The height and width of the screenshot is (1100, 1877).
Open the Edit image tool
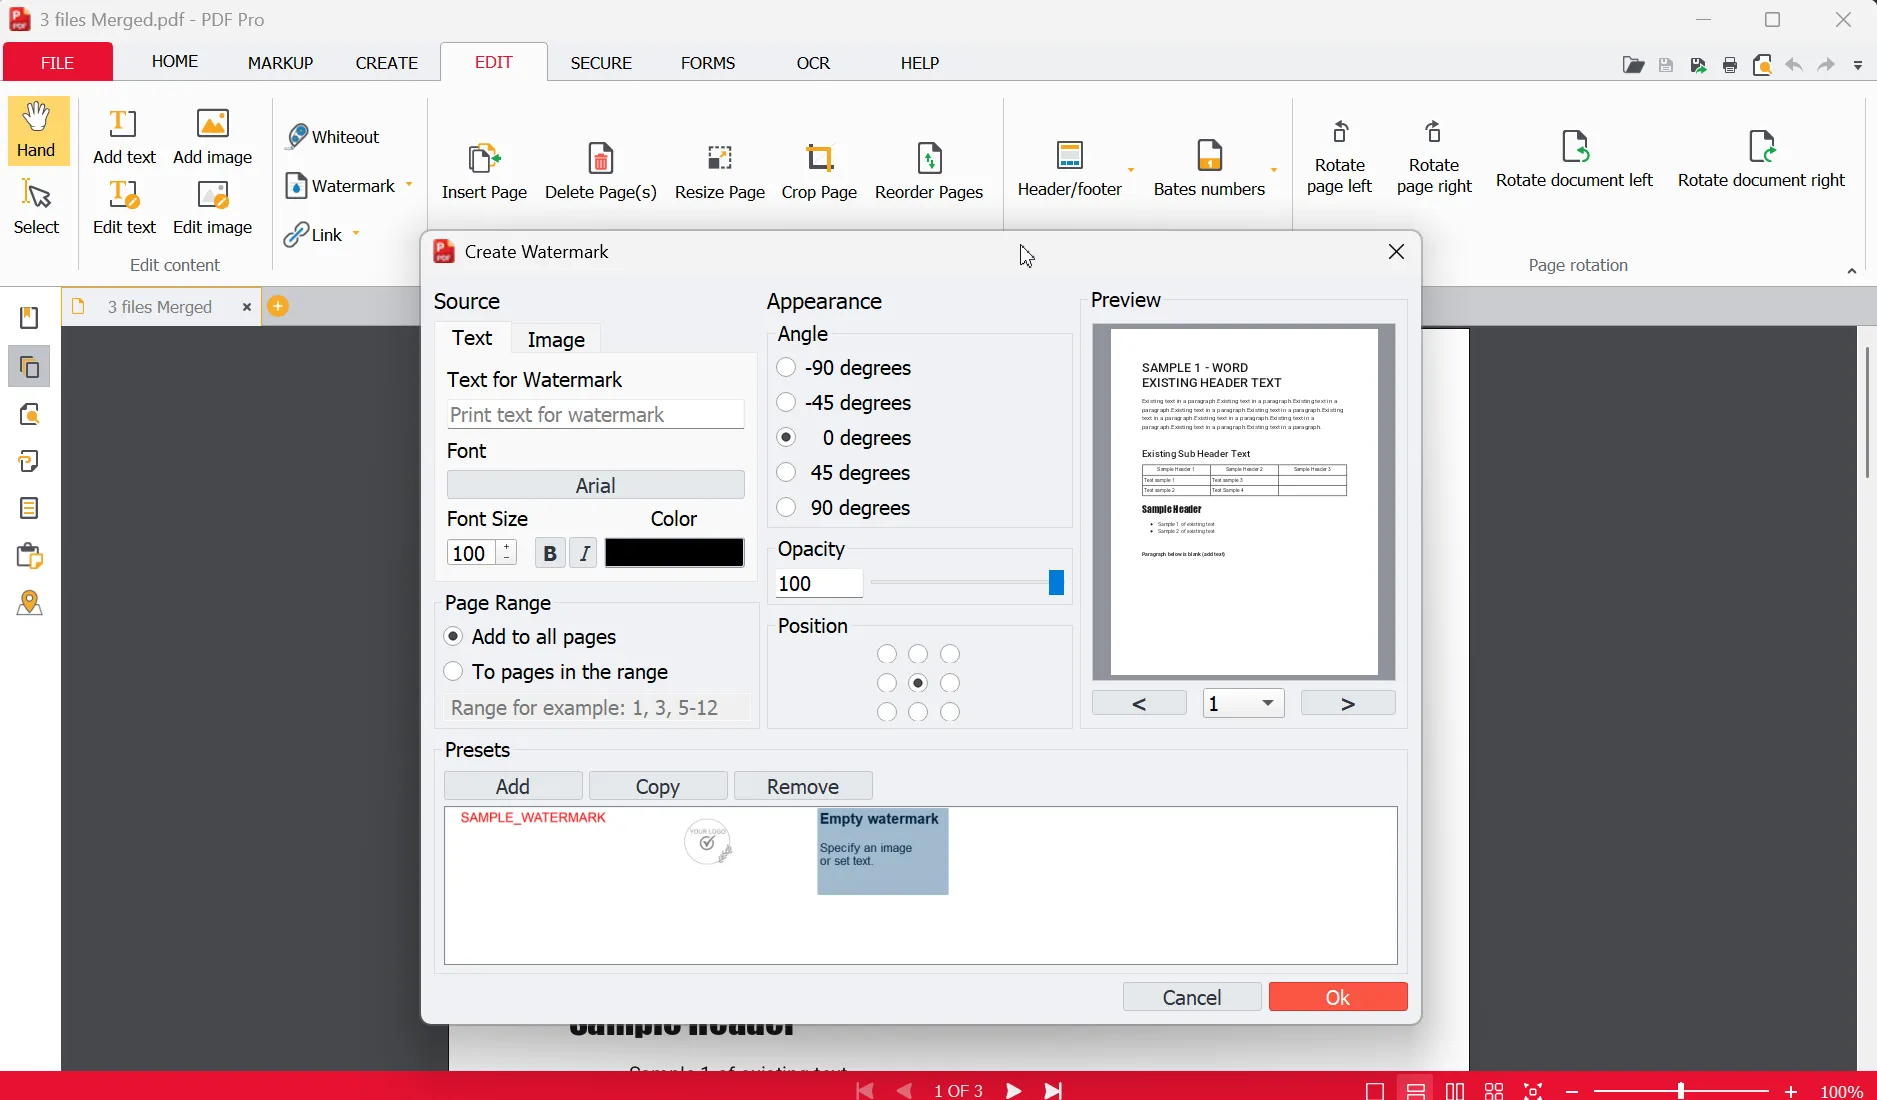coord(213,207)
